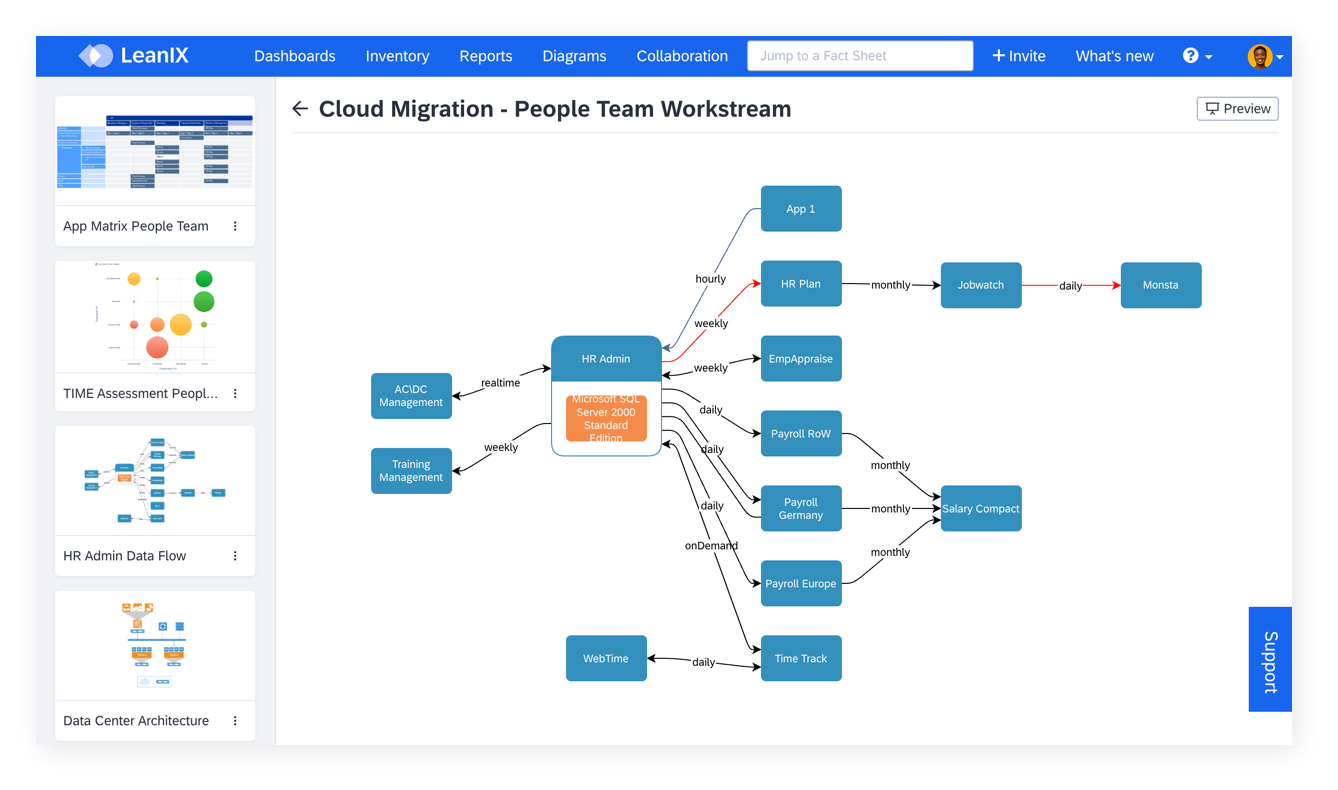Select the EmpAppraise node
The height and width of the screenshot is (790, 1338).
pyautogui.click(x=801, y=359)
